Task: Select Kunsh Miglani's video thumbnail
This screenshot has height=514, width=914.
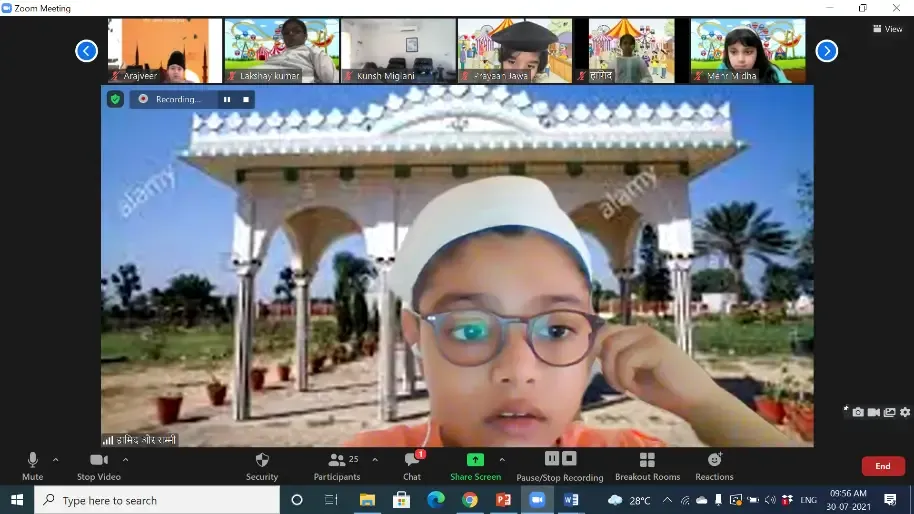Action: point(396,50)
